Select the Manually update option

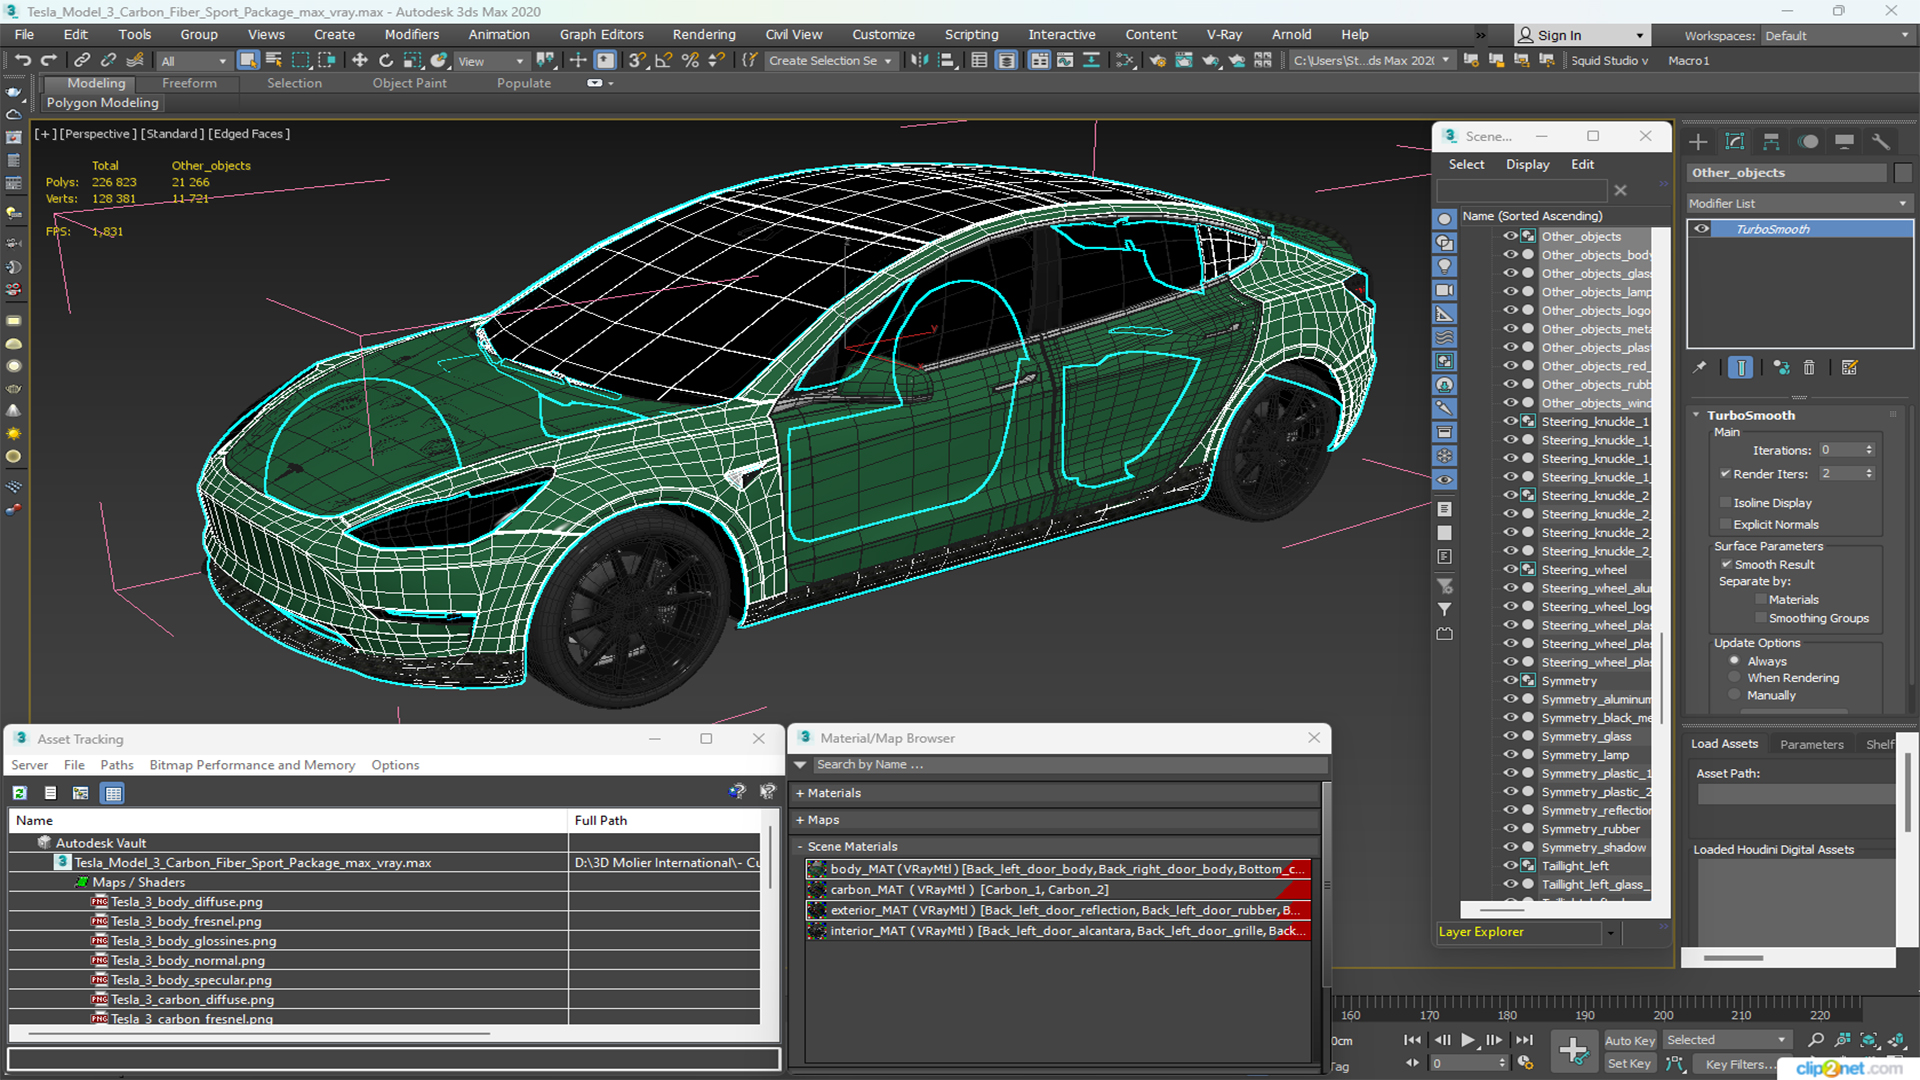coord(1735,695)
